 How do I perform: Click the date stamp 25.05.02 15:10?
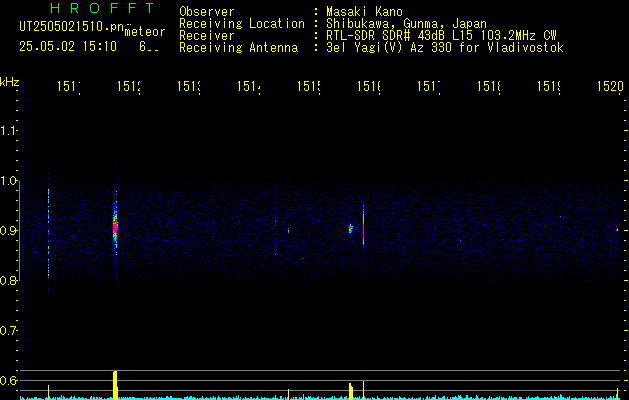68,47
